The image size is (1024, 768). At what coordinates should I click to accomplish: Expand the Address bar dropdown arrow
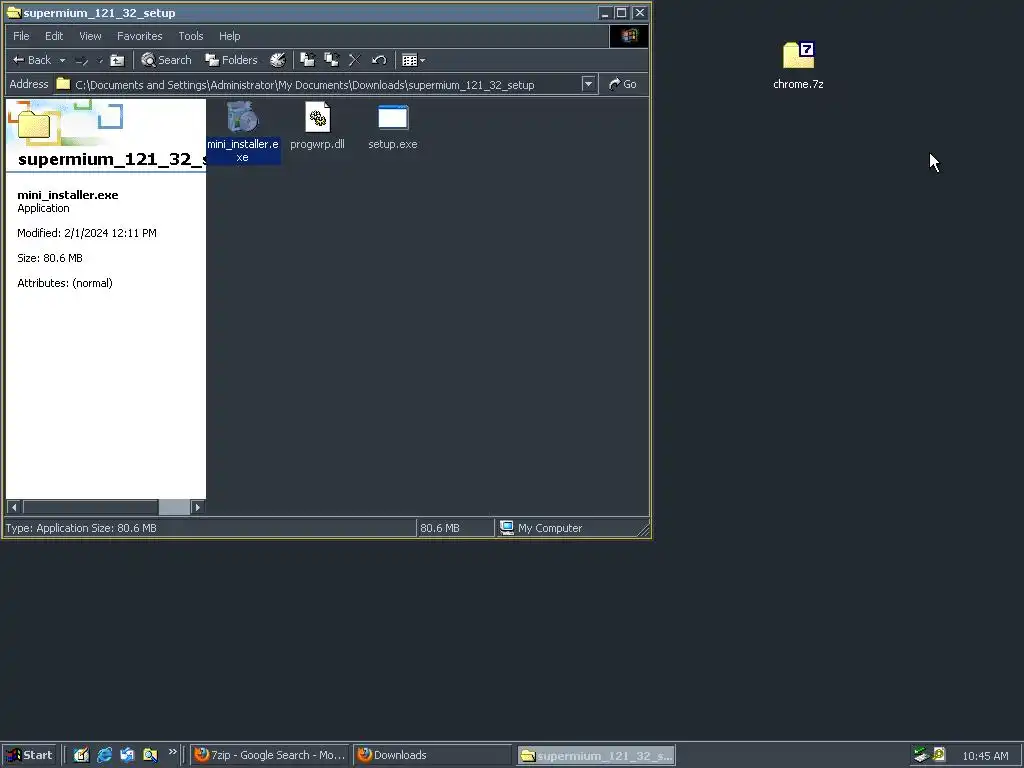tap(588, 84)
